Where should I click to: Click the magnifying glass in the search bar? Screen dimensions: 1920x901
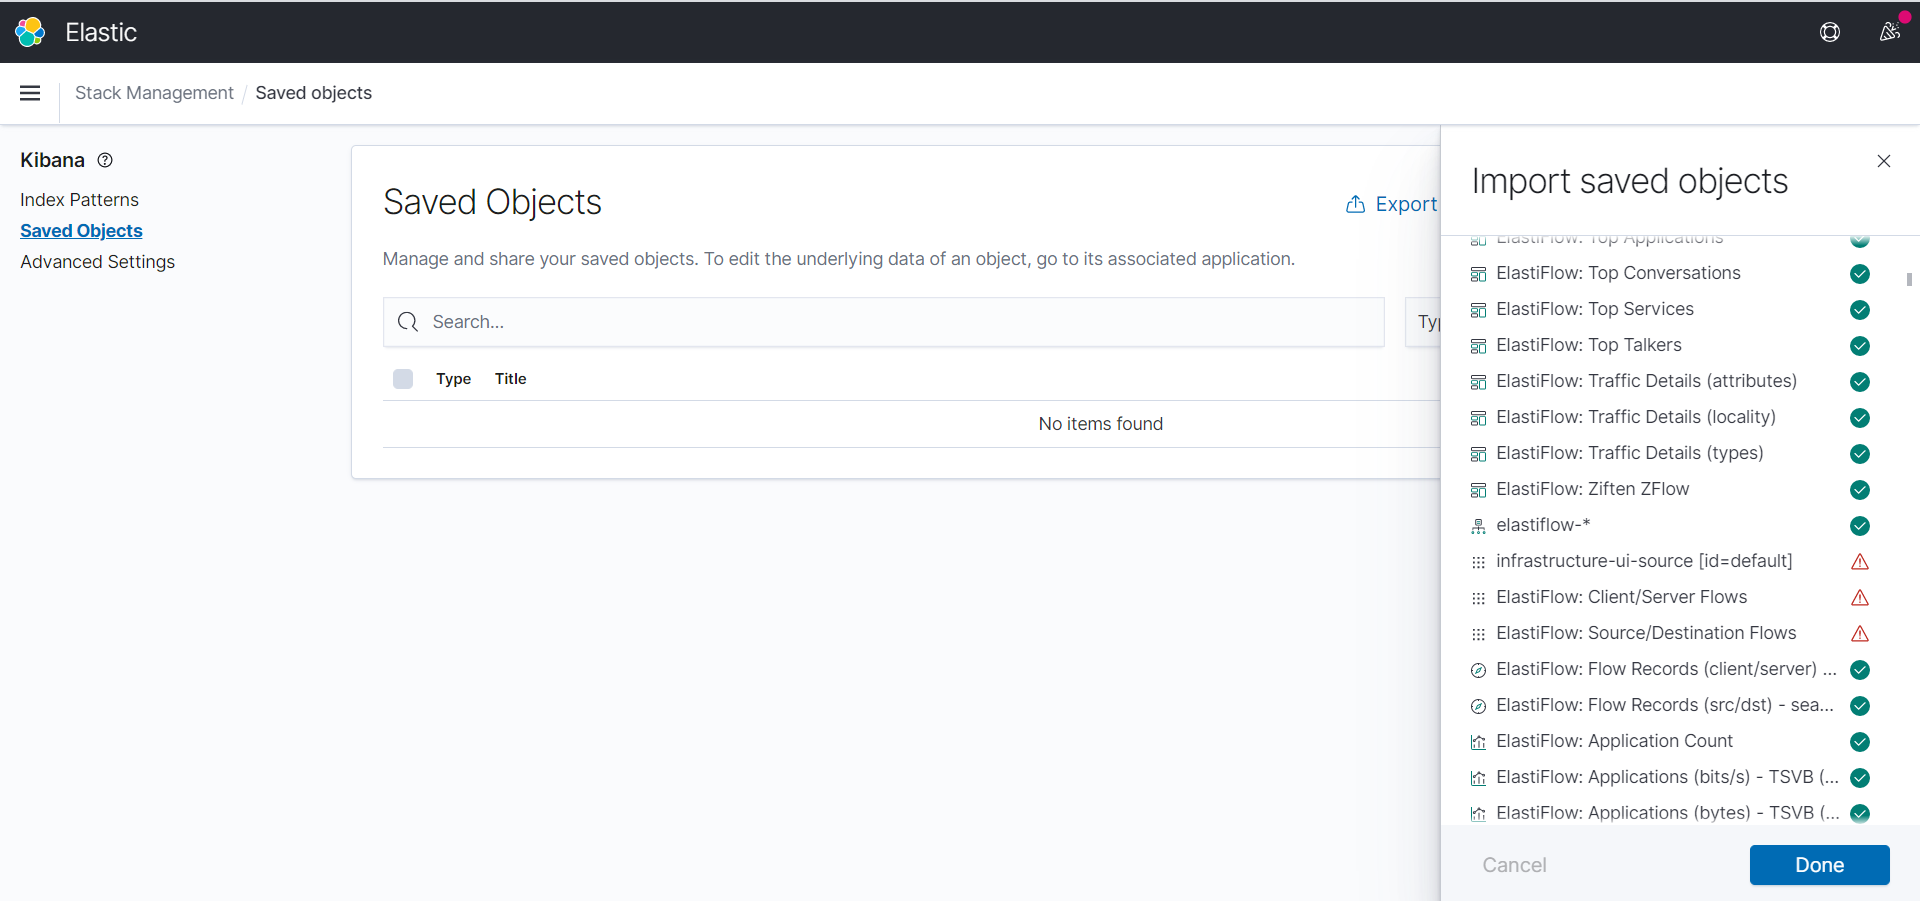point(408,322)
